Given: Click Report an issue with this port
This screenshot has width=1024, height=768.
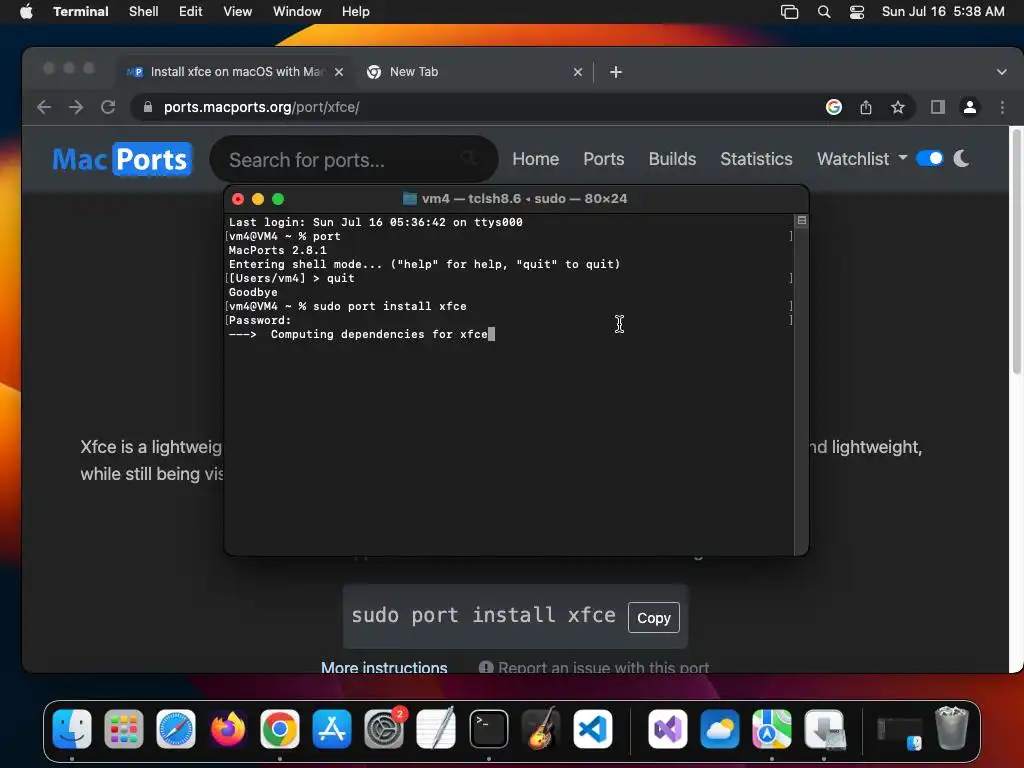Looking at the screenshot, I should (594, 667).
